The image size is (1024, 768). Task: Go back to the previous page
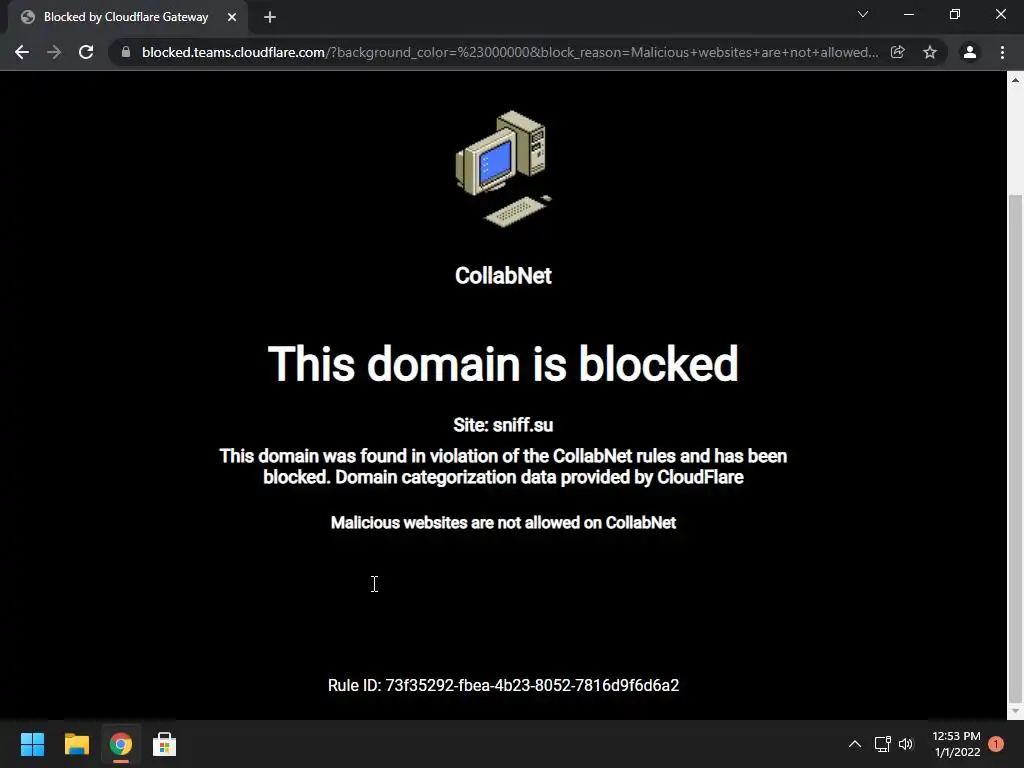22,52
